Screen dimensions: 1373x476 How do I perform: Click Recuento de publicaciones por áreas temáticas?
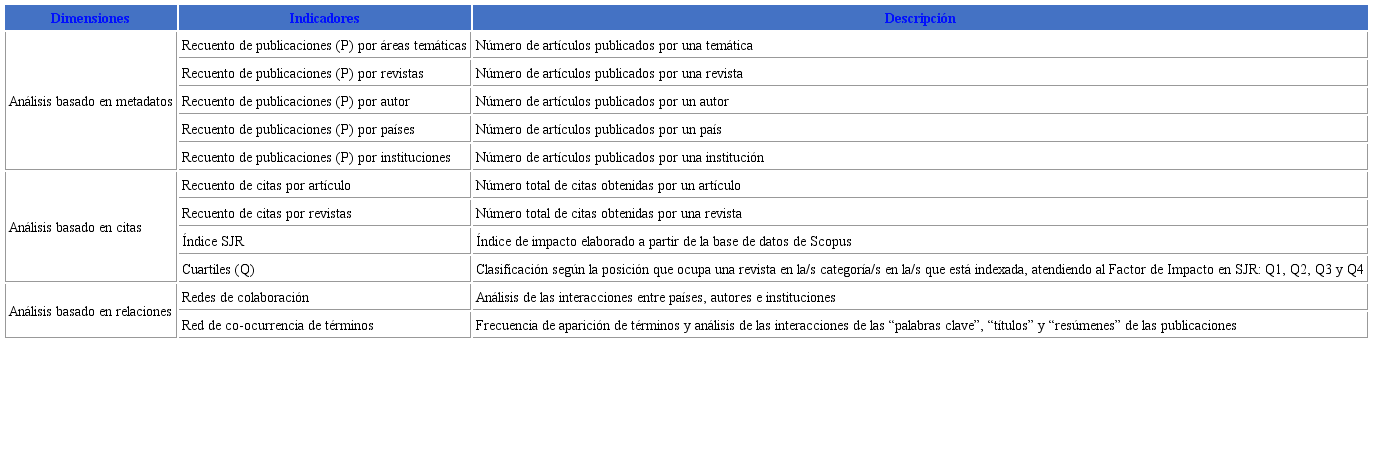tap(324, 45)
